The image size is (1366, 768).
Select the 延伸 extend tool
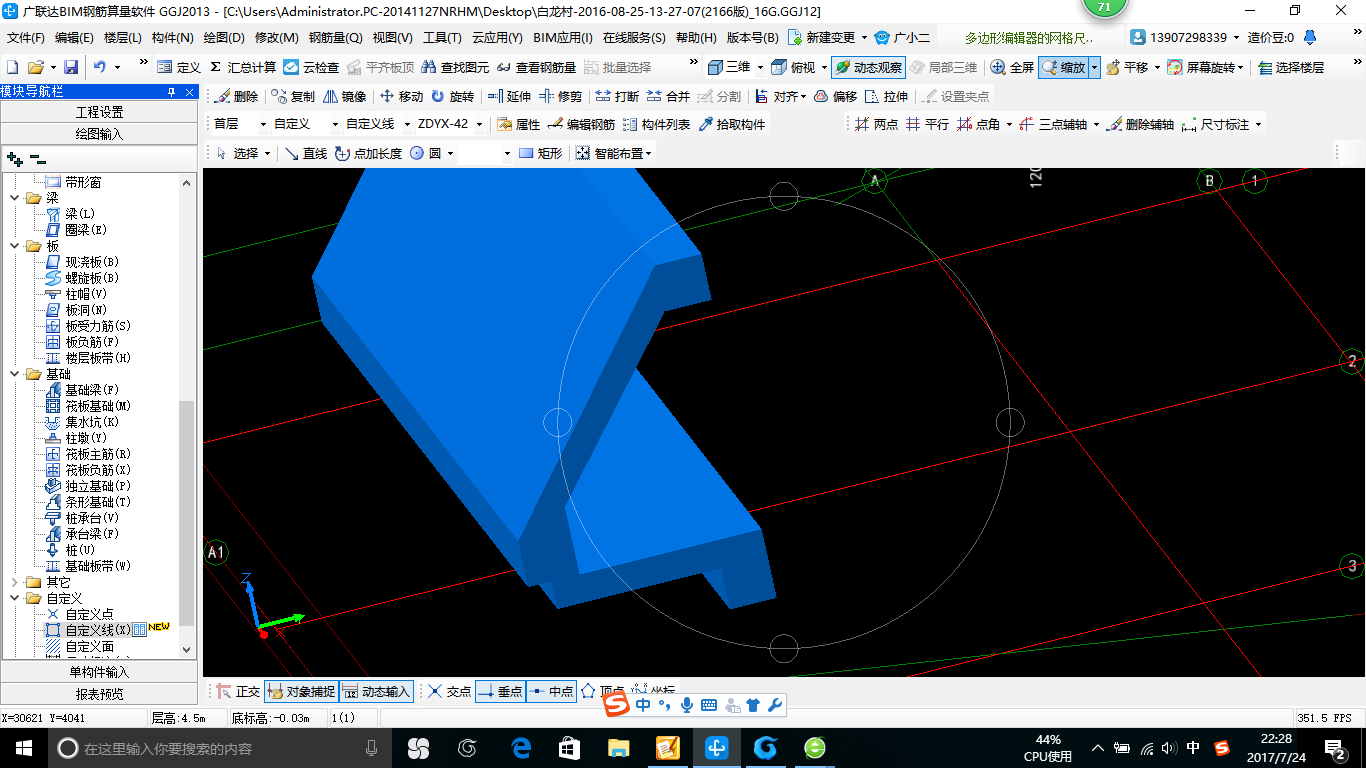[509, 96]
